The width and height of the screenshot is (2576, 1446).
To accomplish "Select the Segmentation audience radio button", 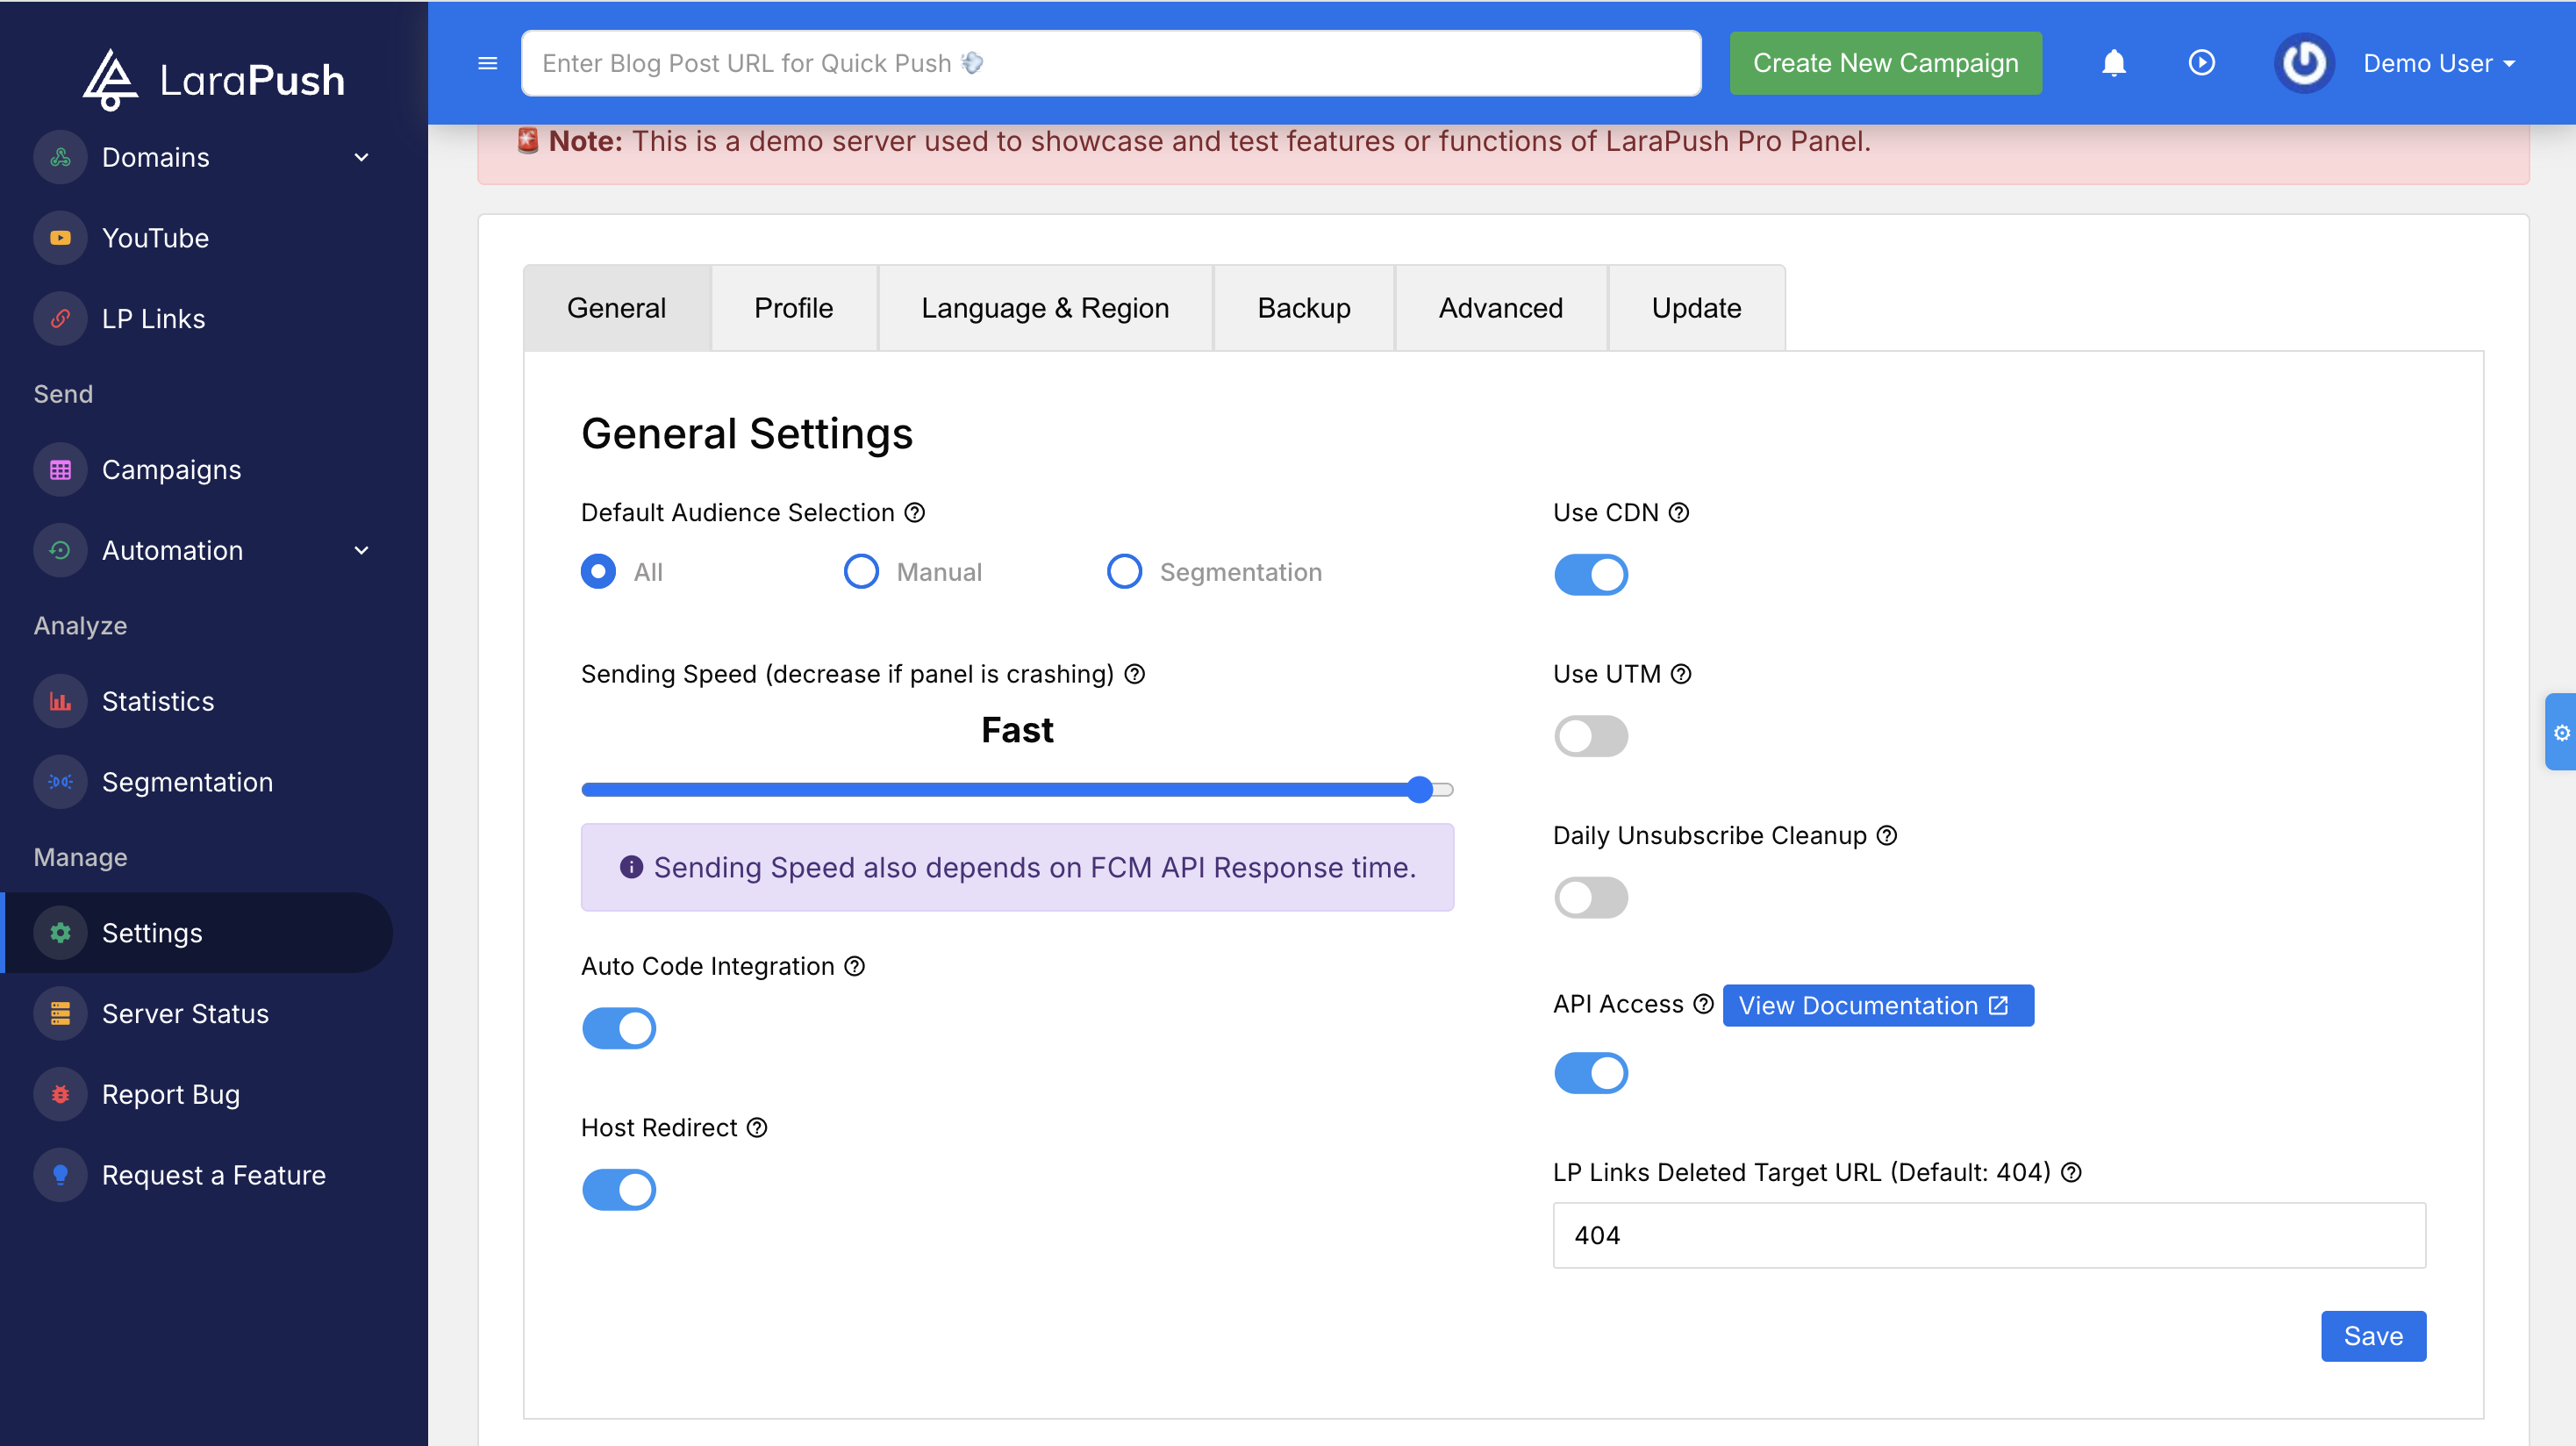I will tap(1124, 572).
